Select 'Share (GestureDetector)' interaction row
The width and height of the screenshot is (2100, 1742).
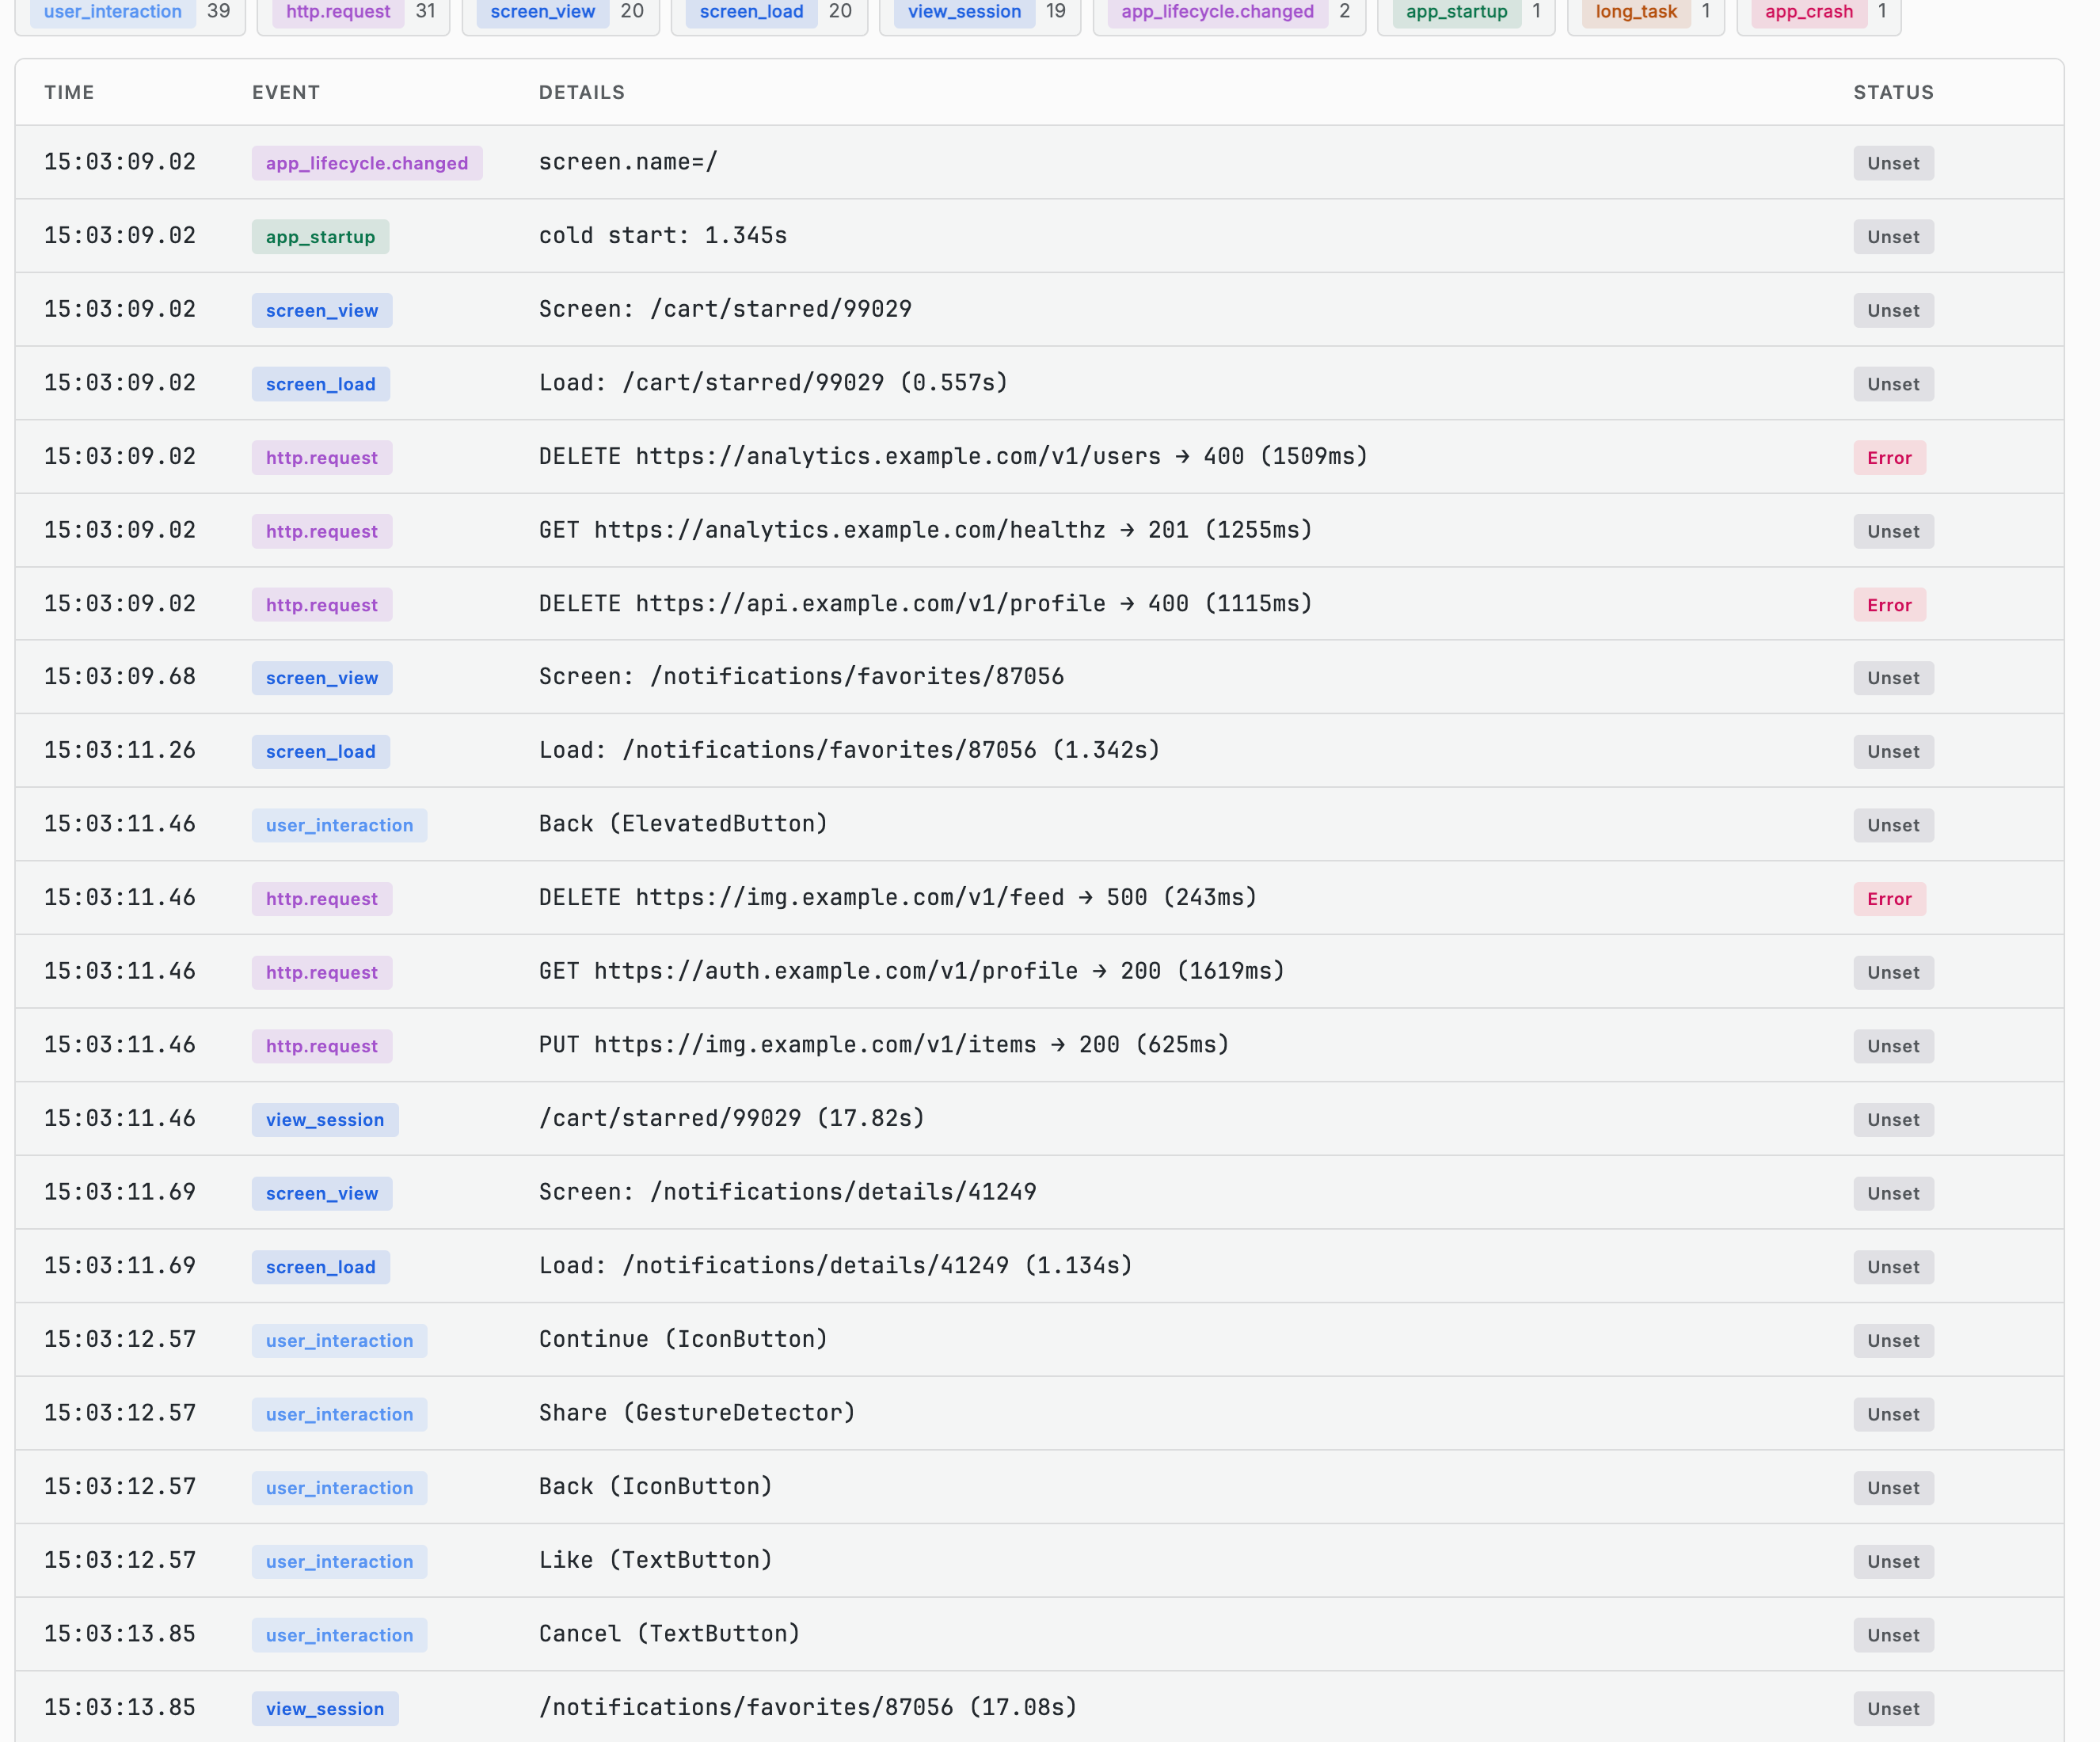click(1039, 1413)
